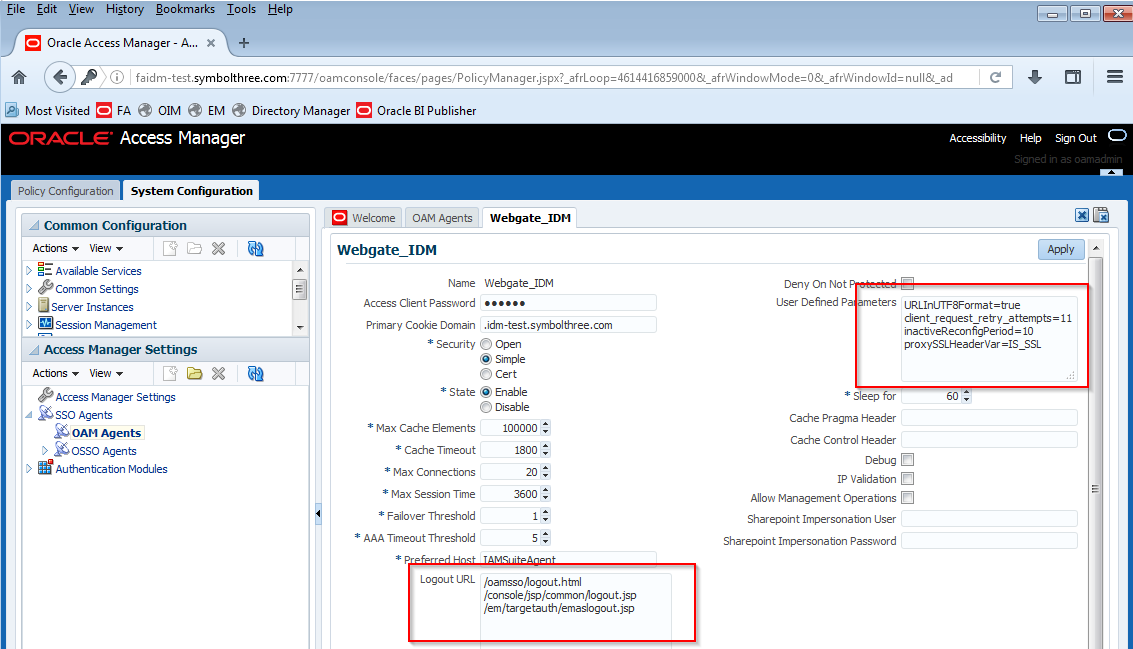Screen dimensions: 1133x649
Task: Click the Sign Out link
Action: (1075, 138)
